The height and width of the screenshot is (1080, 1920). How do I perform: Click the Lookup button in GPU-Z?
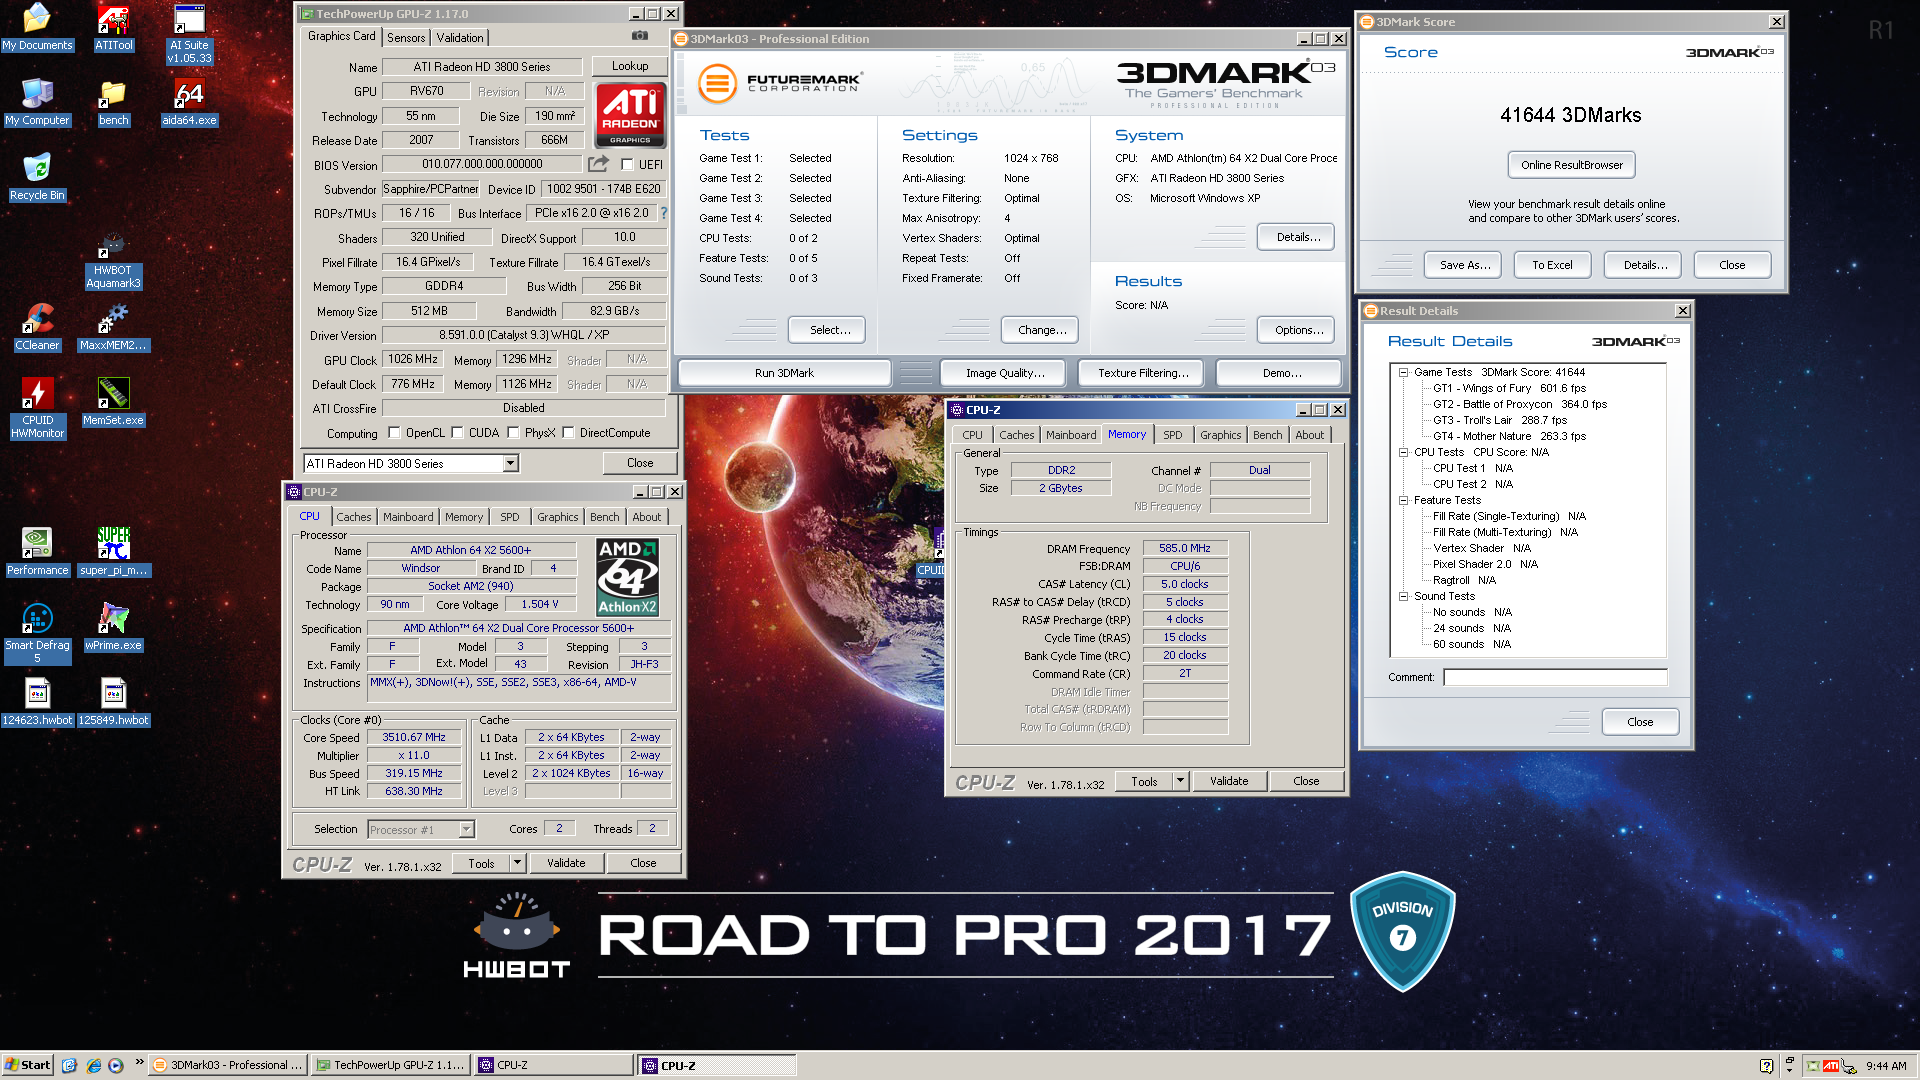pyautogui.click(x=630, y=66)
